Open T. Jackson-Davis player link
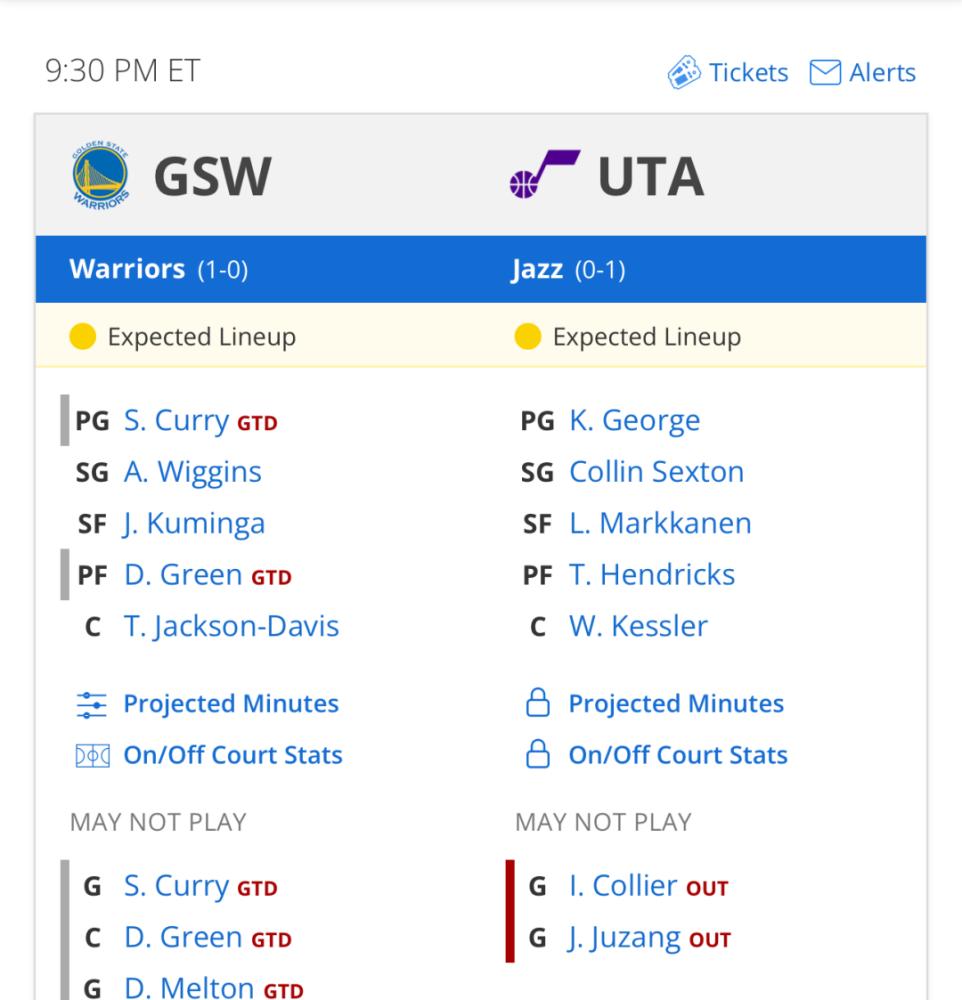 click(x=232, y=626)
